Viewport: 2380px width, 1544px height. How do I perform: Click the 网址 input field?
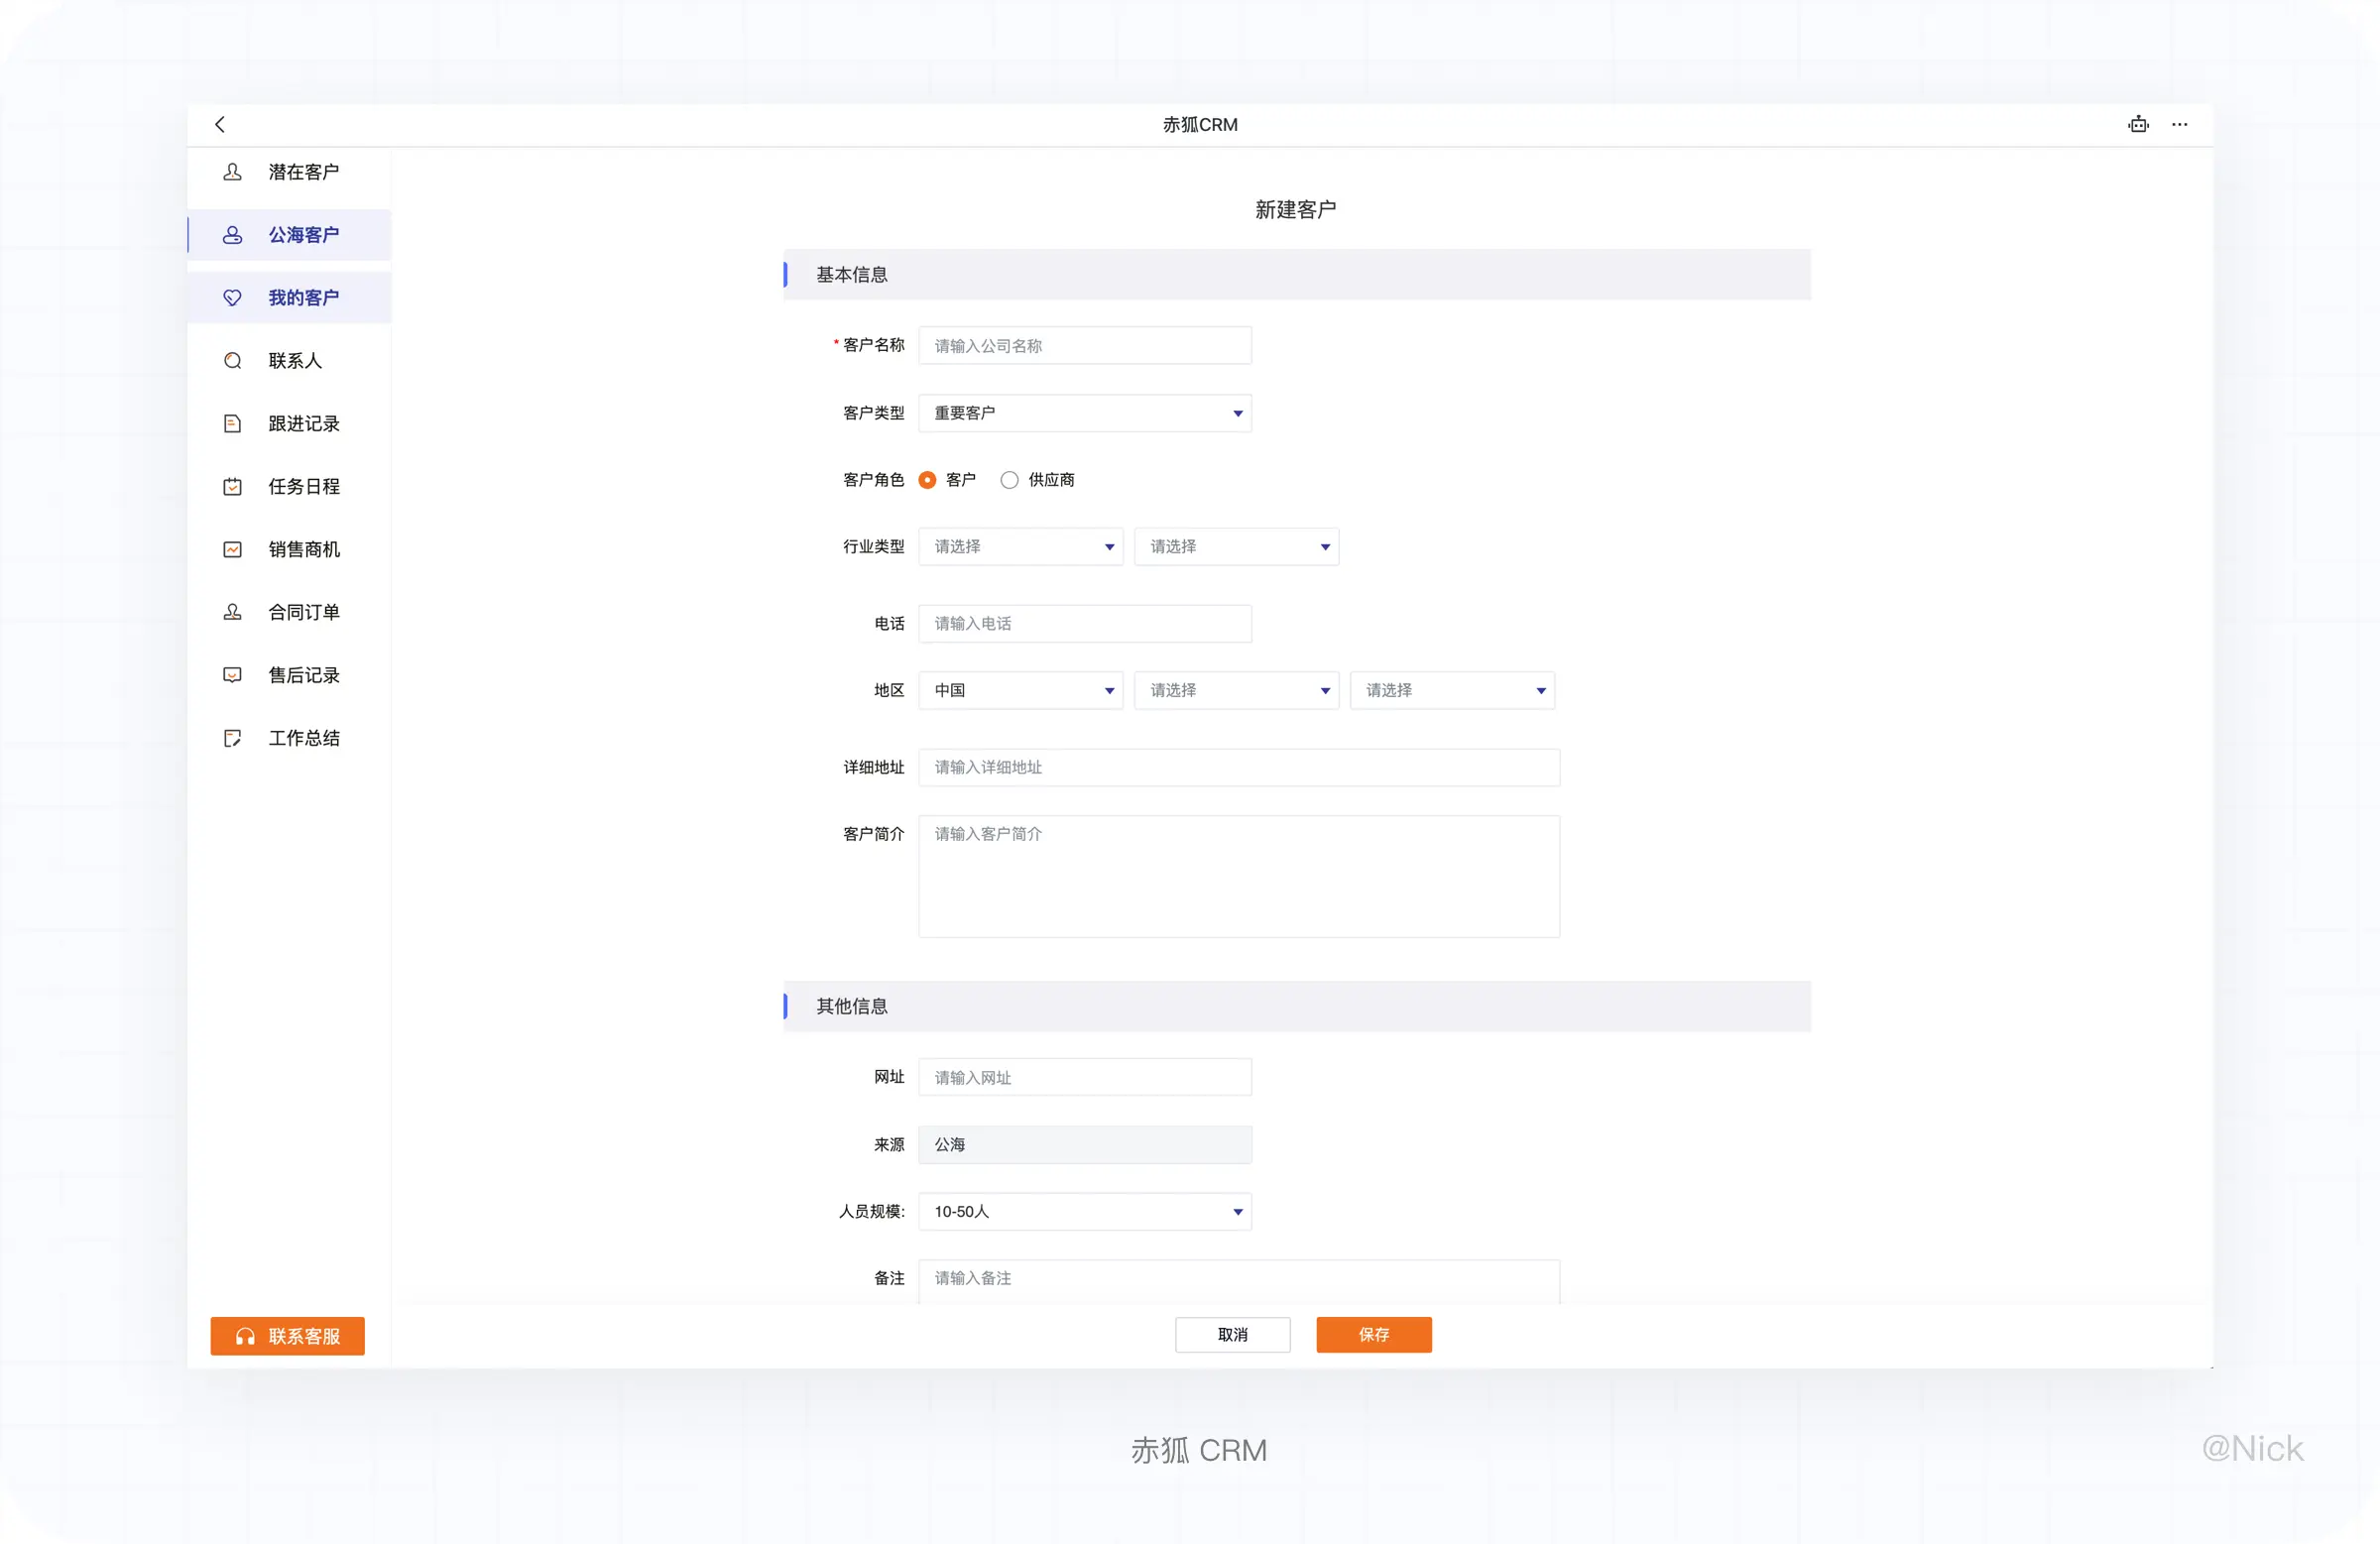(x=1085, y=1078)
